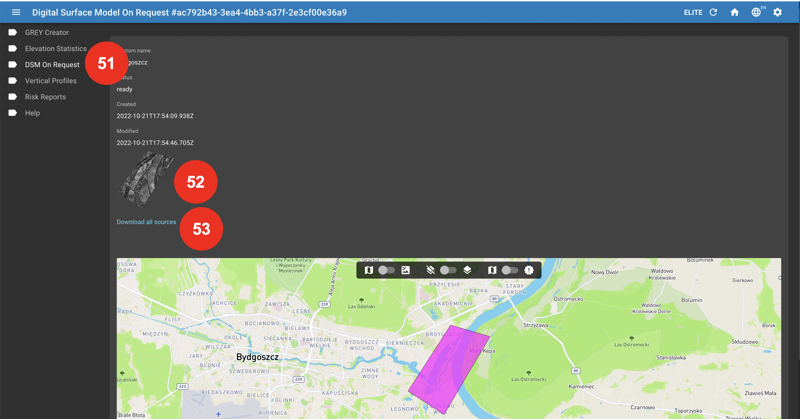Toggle the third switch in map toolbar
The height and width of the screenshot is (419, 800).
[509, 270]
